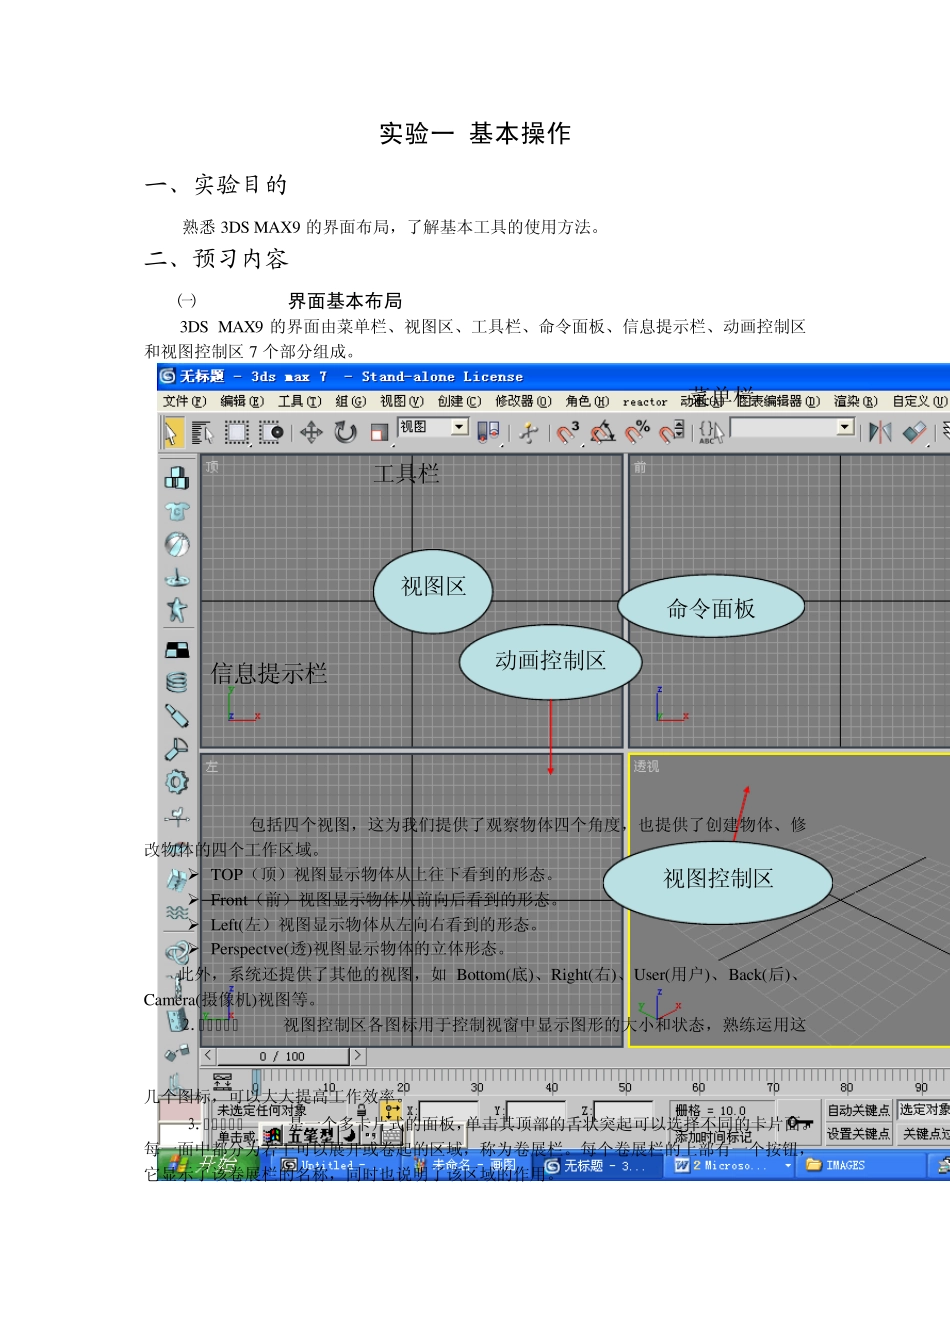Toggle the 设置关键点 Set Key button
This screenshot has width=950, height=1344.
point(858,1134)
